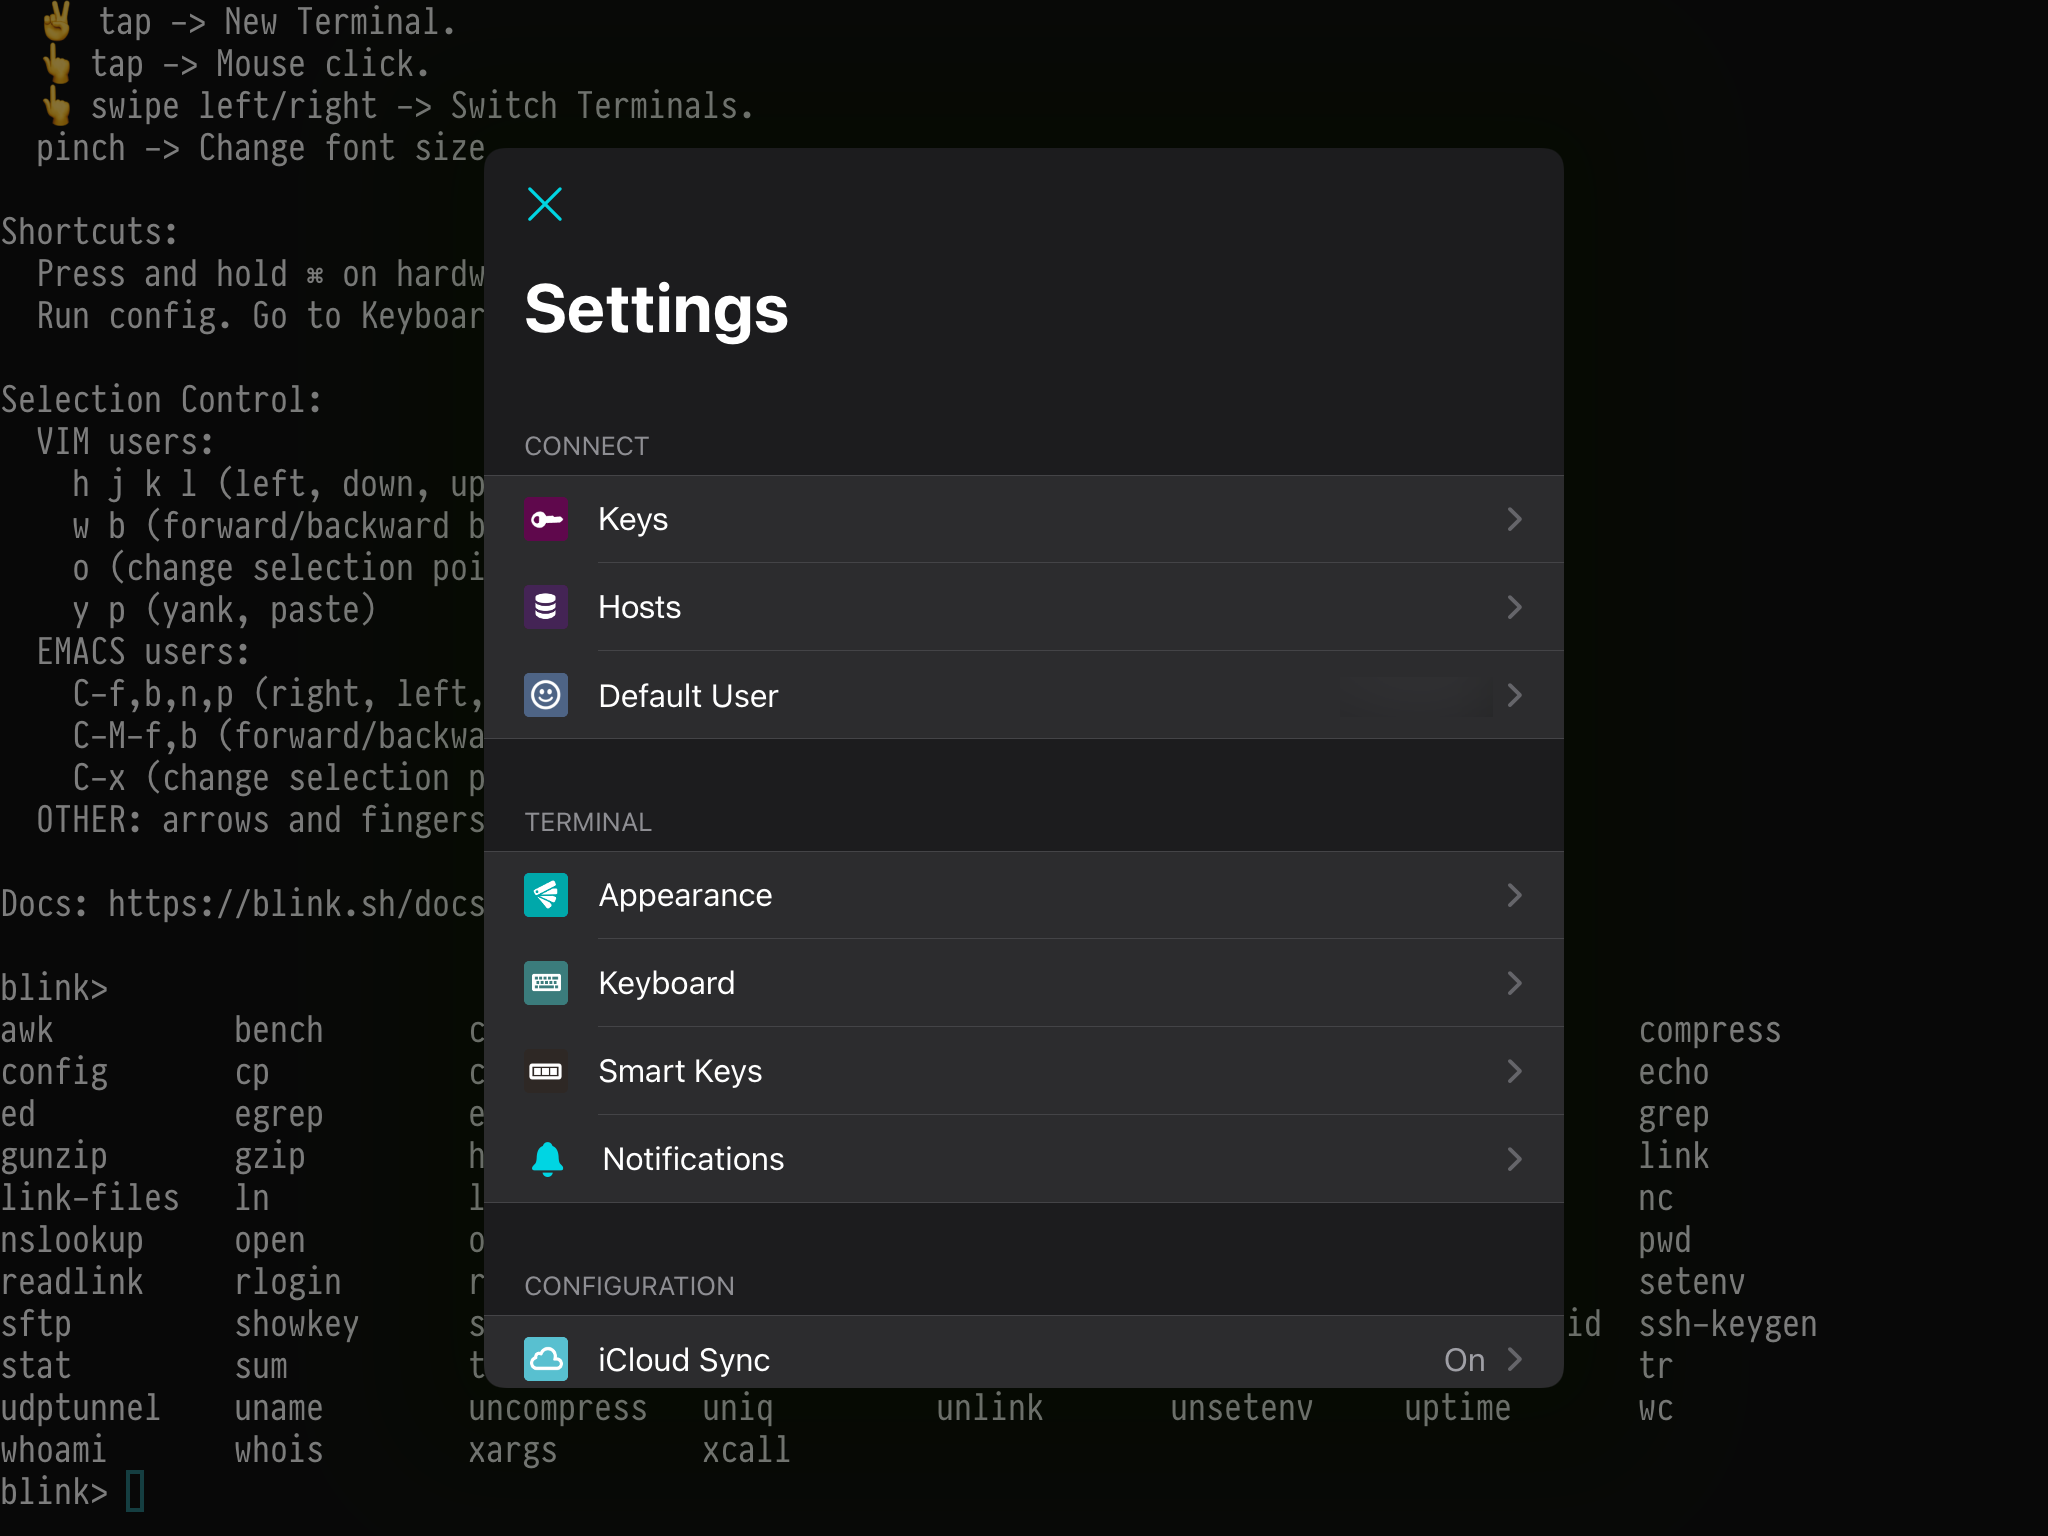2048x1536 pixels.
Task: Click the Notifications bell icon
Action: point(547,1159)
